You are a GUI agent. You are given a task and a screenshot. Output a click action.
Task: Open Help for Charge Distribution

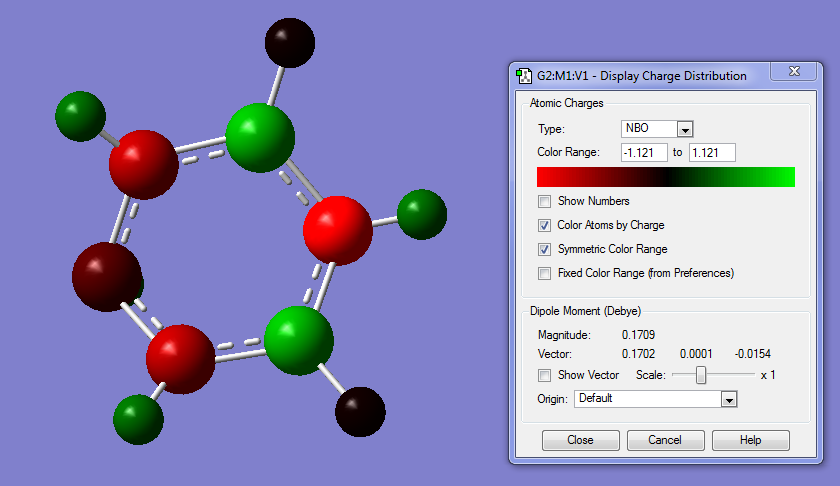pos(751,440)
